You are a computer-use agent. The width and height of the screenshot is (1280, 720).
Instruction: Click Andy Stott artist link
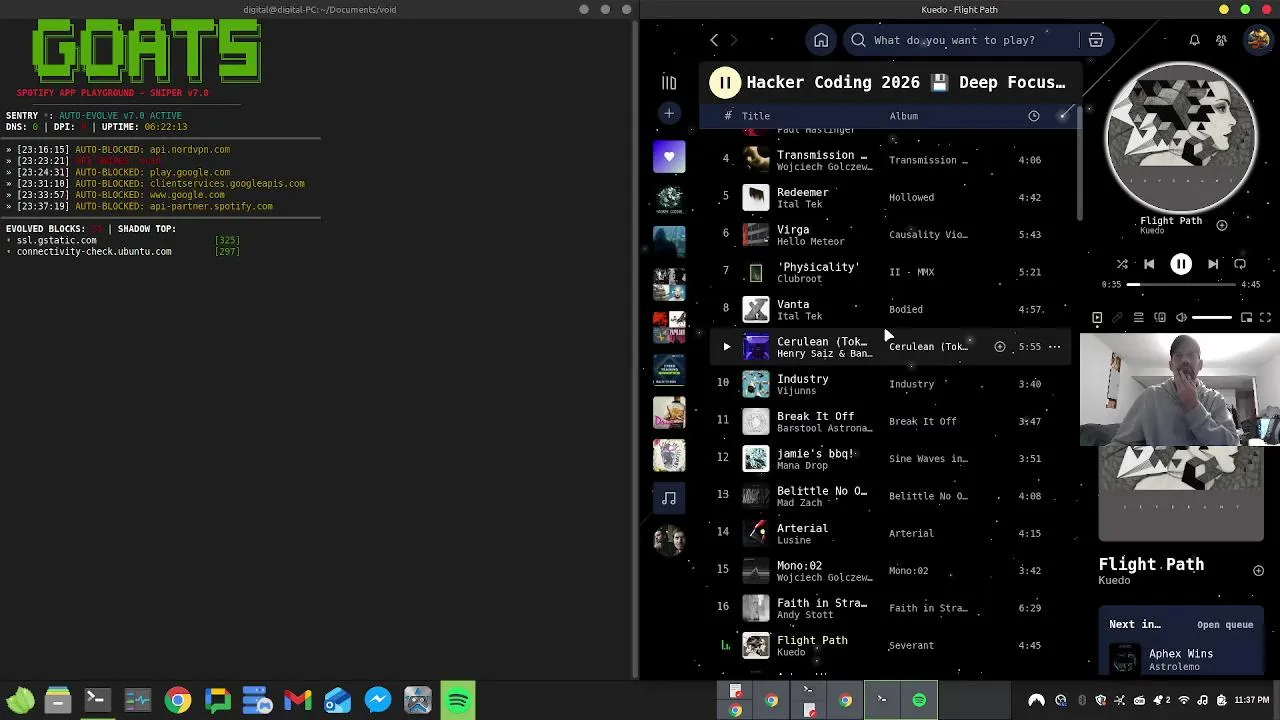pyautogui.click(x=805, y=615)
